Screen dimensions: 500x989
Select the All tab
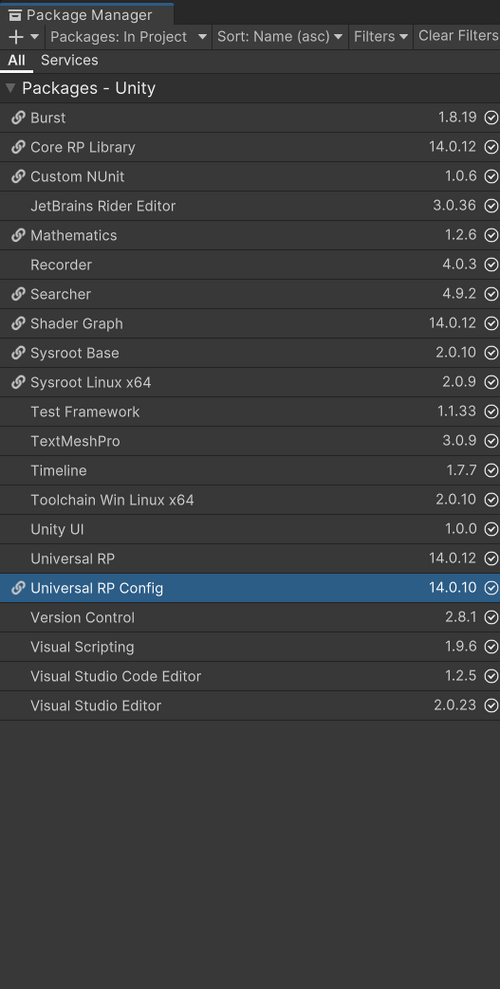pyautogui.click(x=16, y=61)
